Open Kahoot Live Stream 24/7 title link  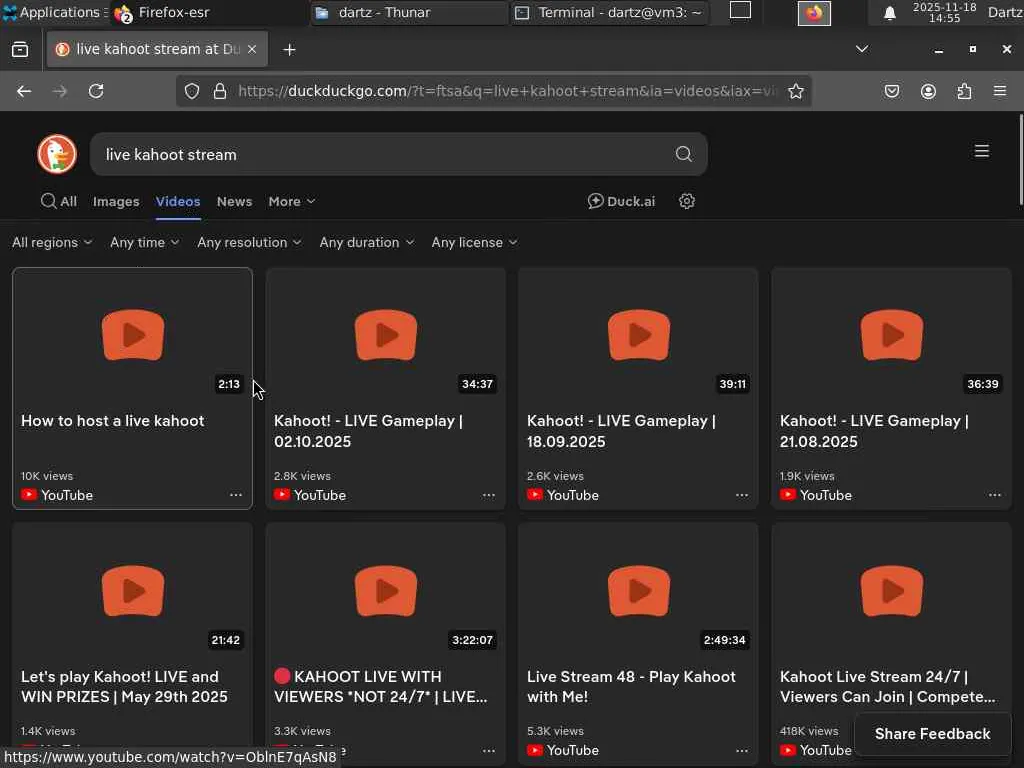pyautogui.click(x=888, y=686)
